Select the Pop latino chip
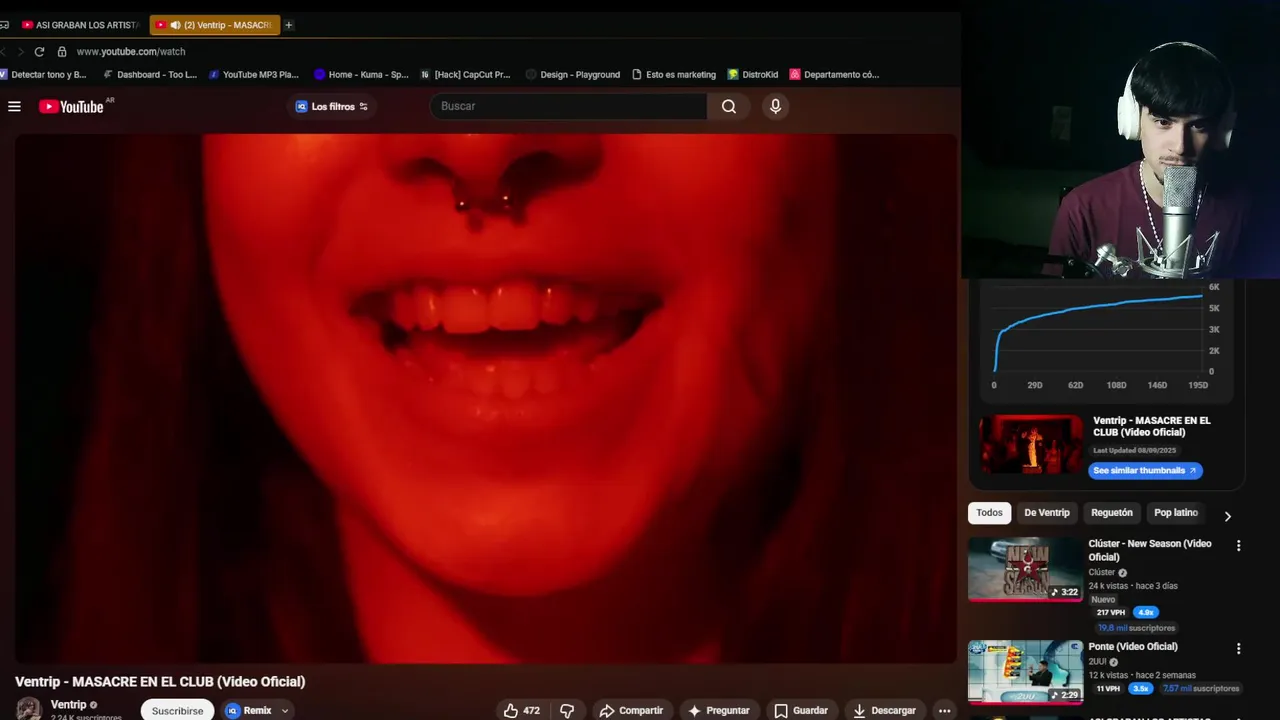This screenshot has height=720, width=1280. 1176,513
